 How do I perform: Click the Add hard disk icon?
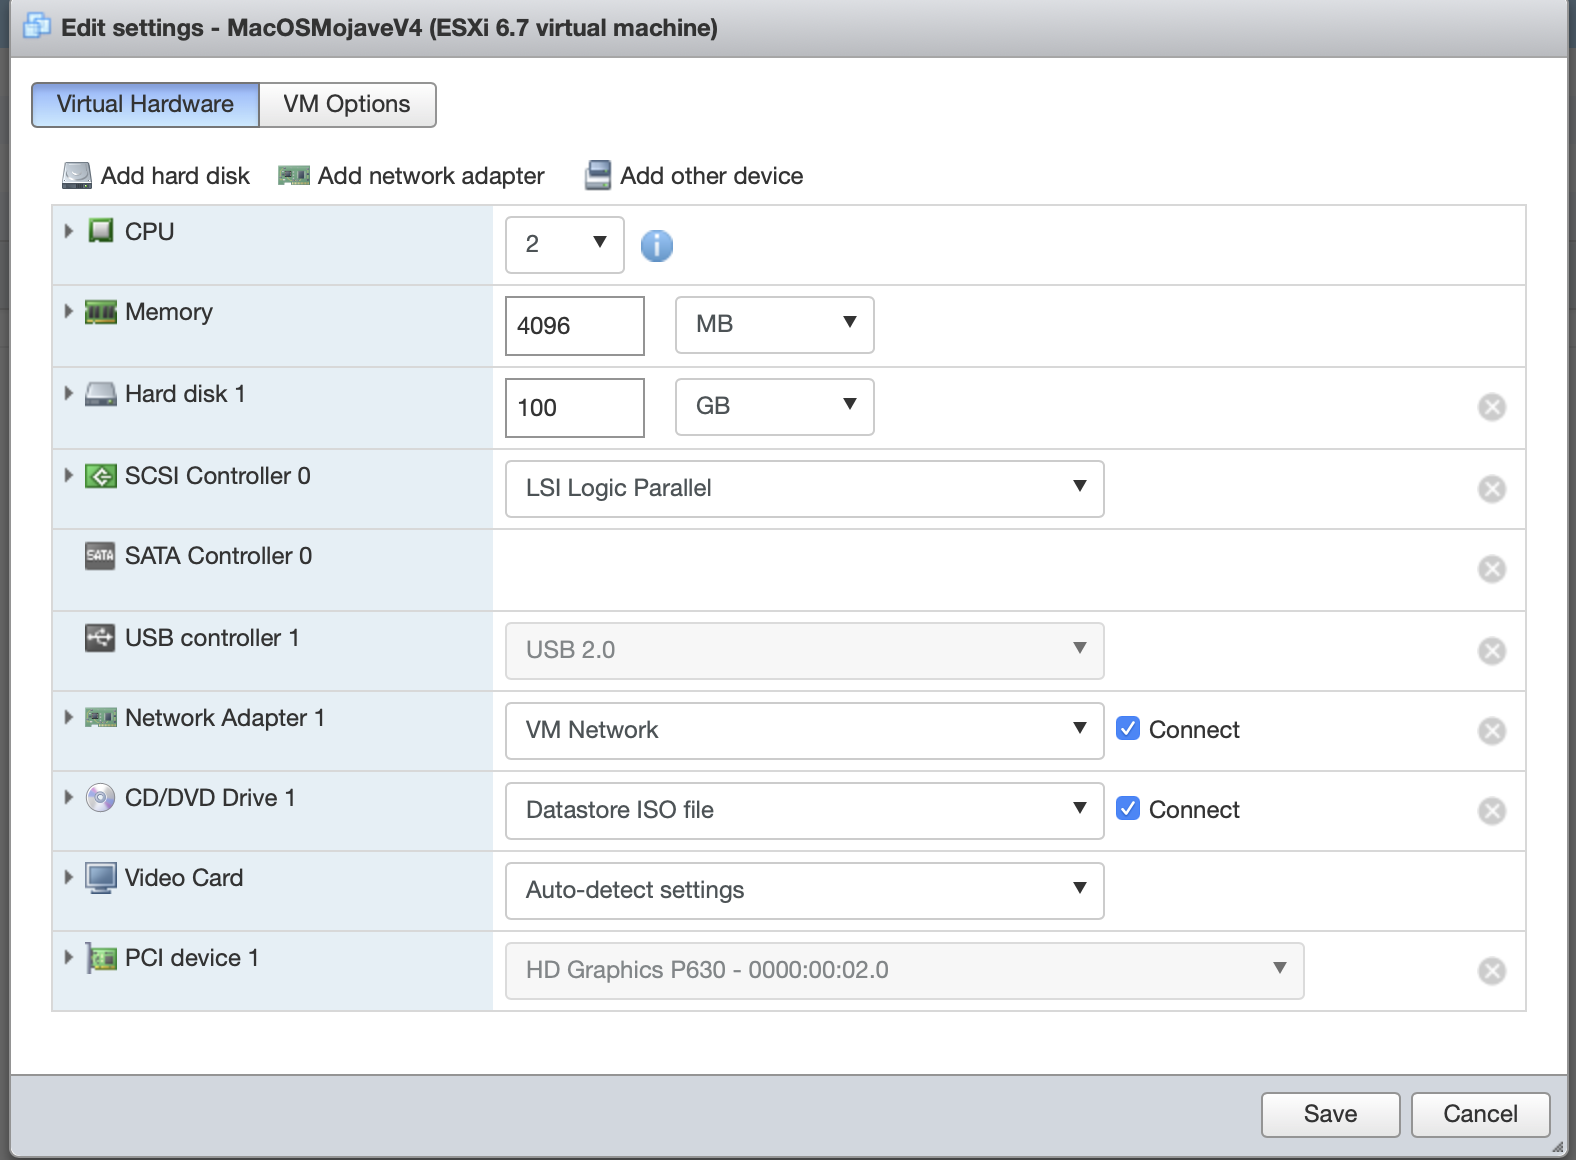77,176
